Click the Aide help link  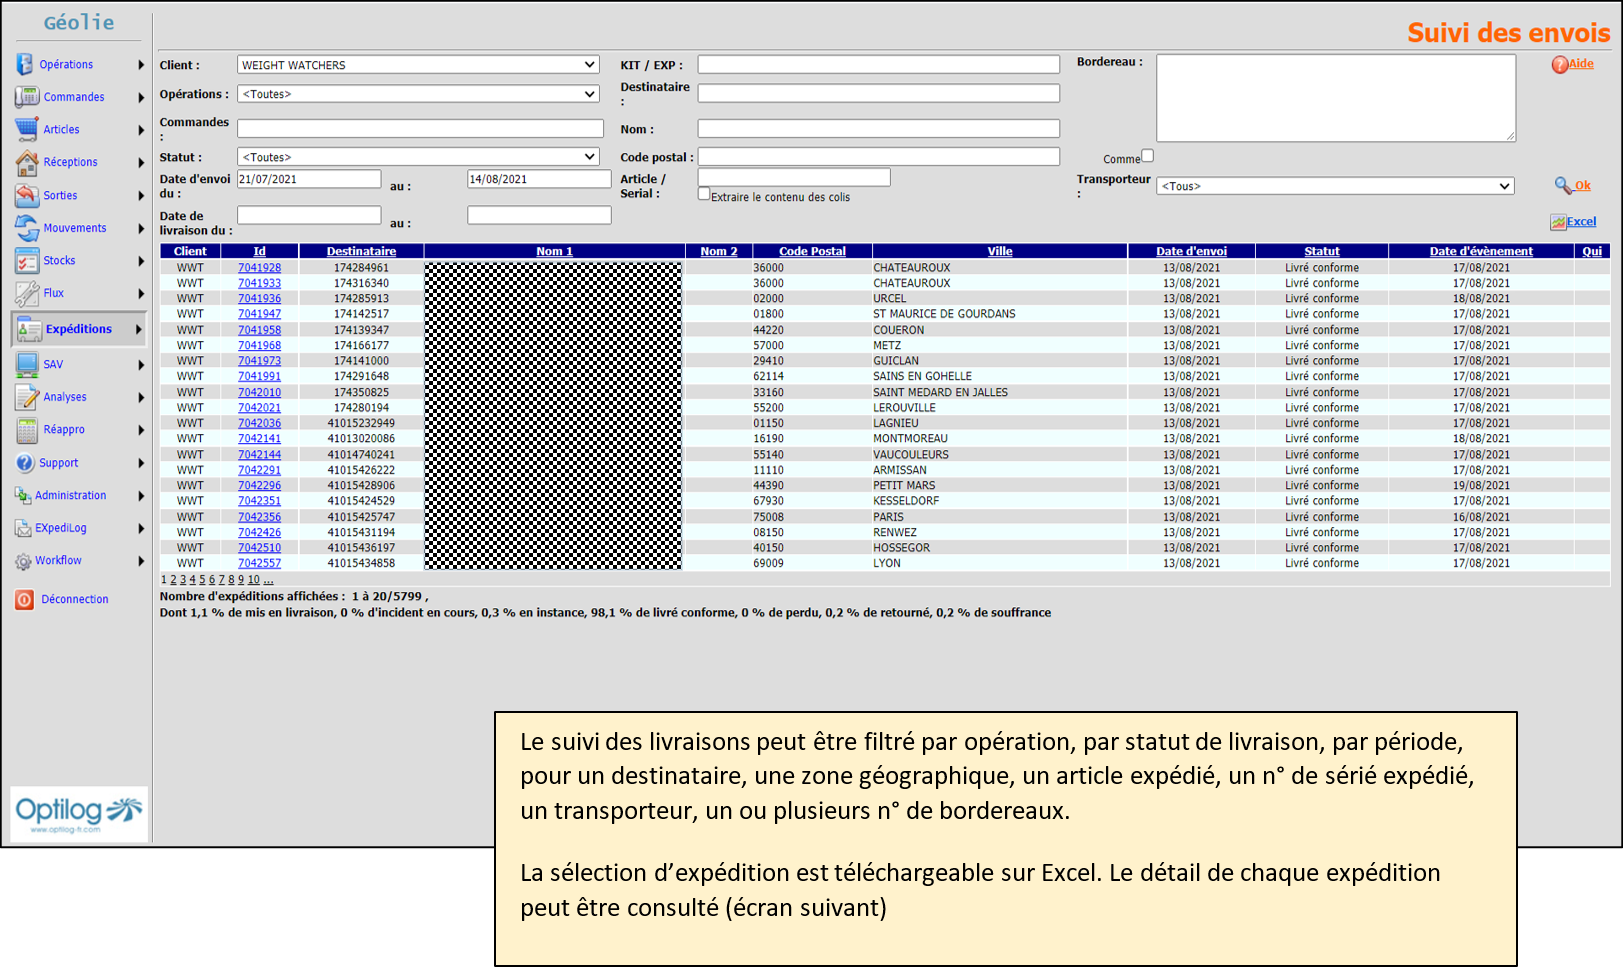click(x=1581, y=64)
